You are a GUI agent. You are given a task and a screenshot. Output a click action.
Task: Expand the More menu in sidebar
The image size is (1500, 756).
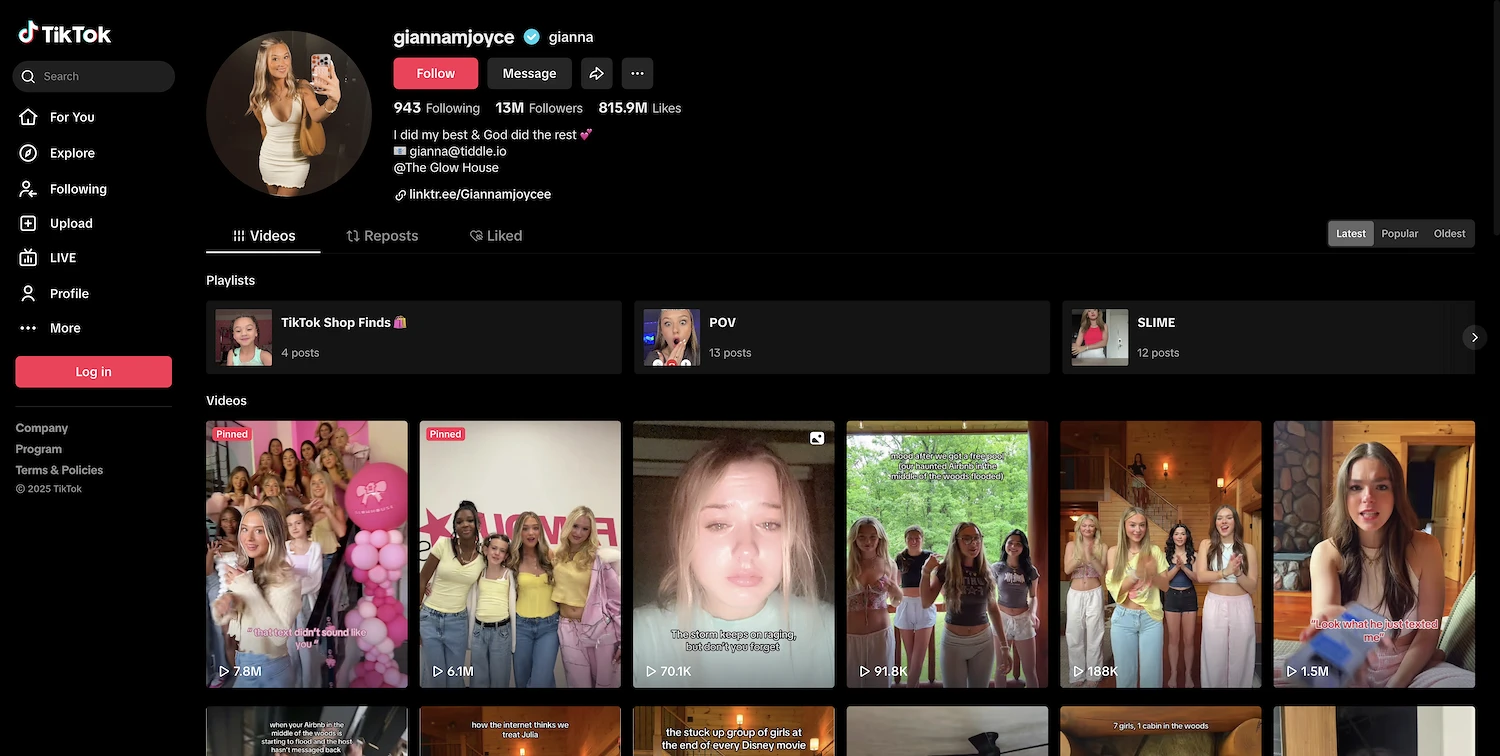64,328
